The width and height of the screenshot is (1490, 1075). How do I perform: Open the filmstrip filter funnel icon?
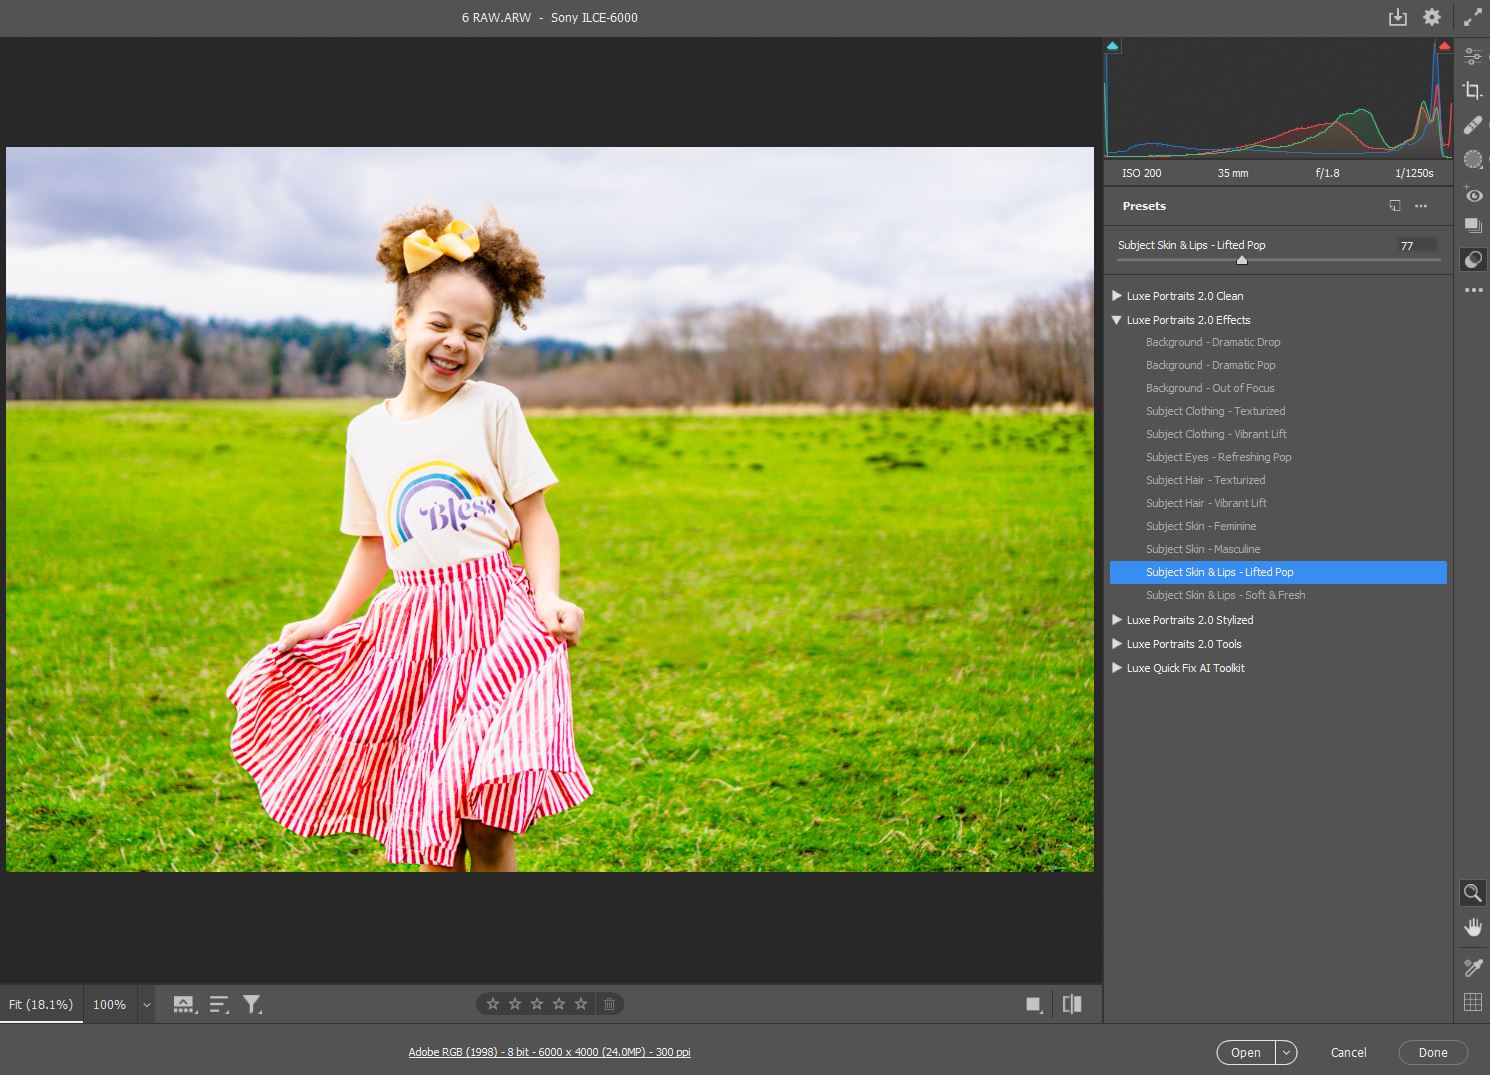(x=253, y=1003)
